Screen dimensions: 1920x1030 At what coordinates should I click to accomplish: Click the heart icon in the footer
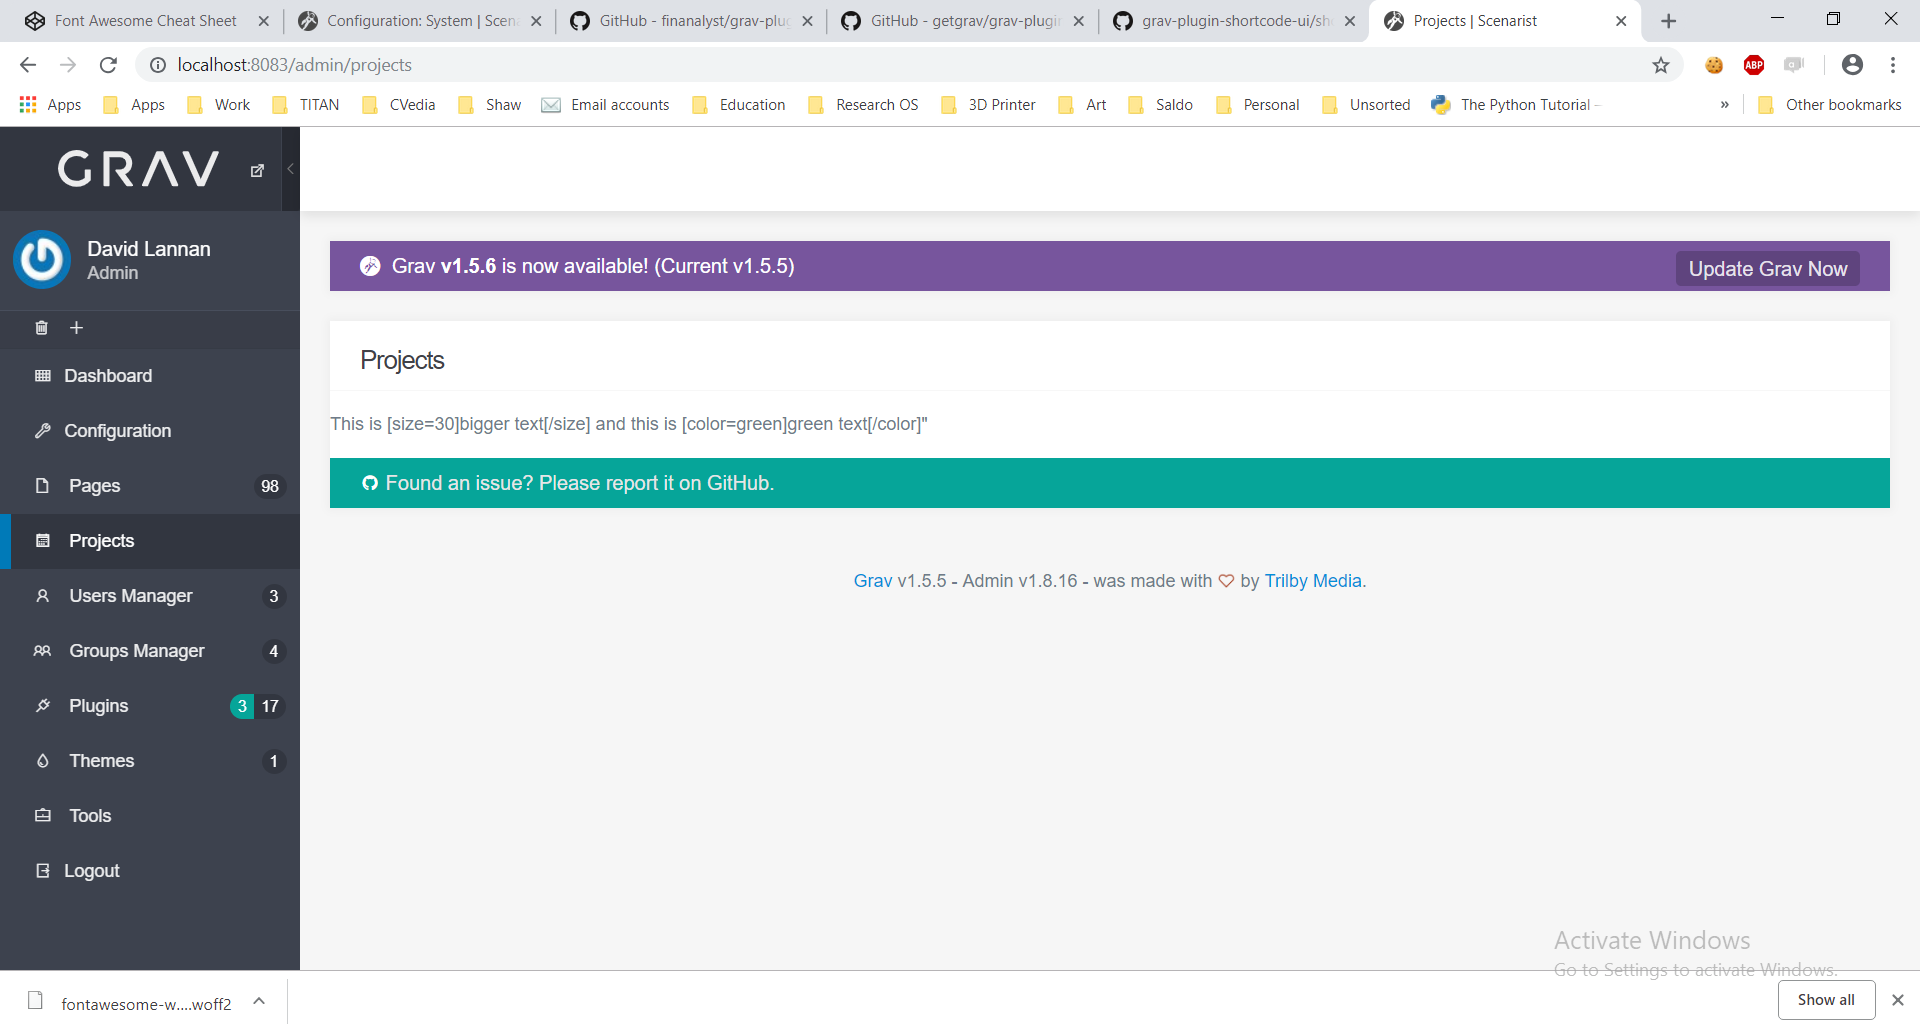pos(1226,581)
